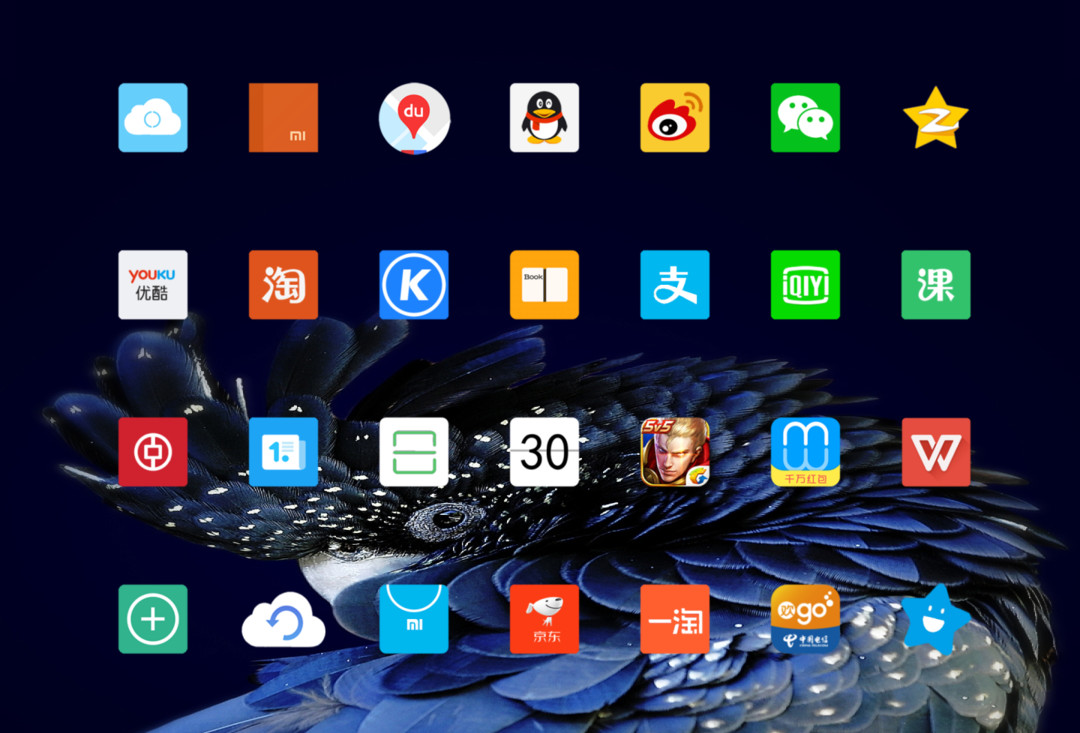Open Sina Weibo app icon
The image size is (1080, 733).
pos(675,118)
